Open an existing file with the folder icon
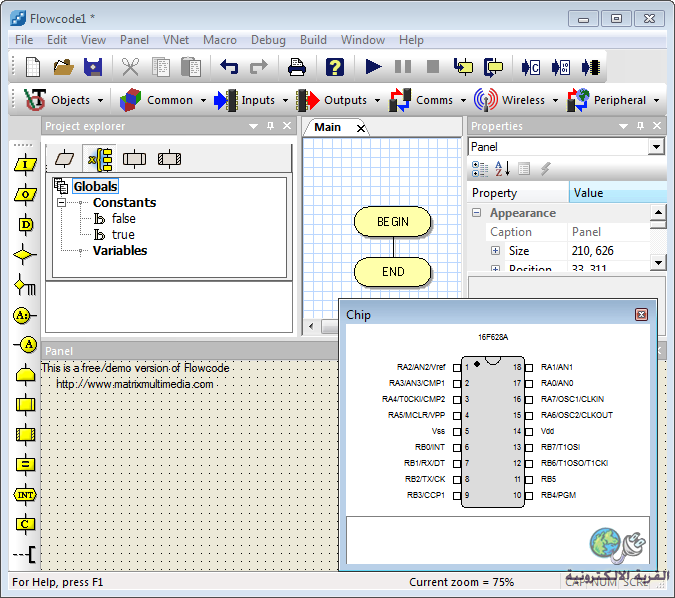 tap(63, 67)
